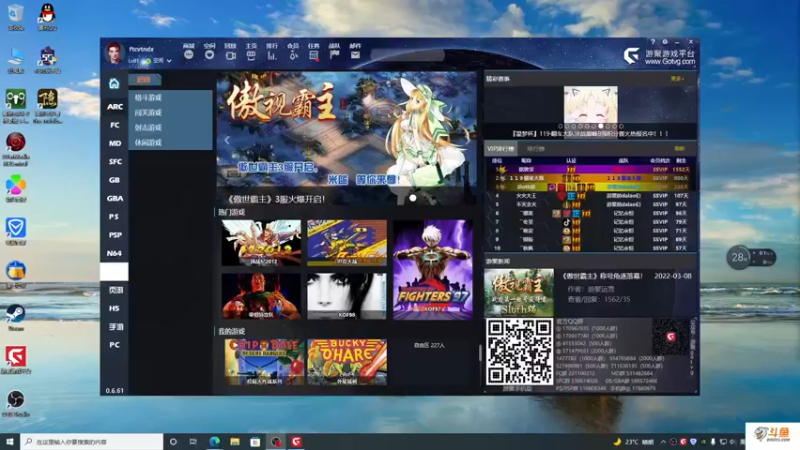Select the N64 platform in sidebar
Viewport: 800px width, 450px height.
click(x=115, y=254)
